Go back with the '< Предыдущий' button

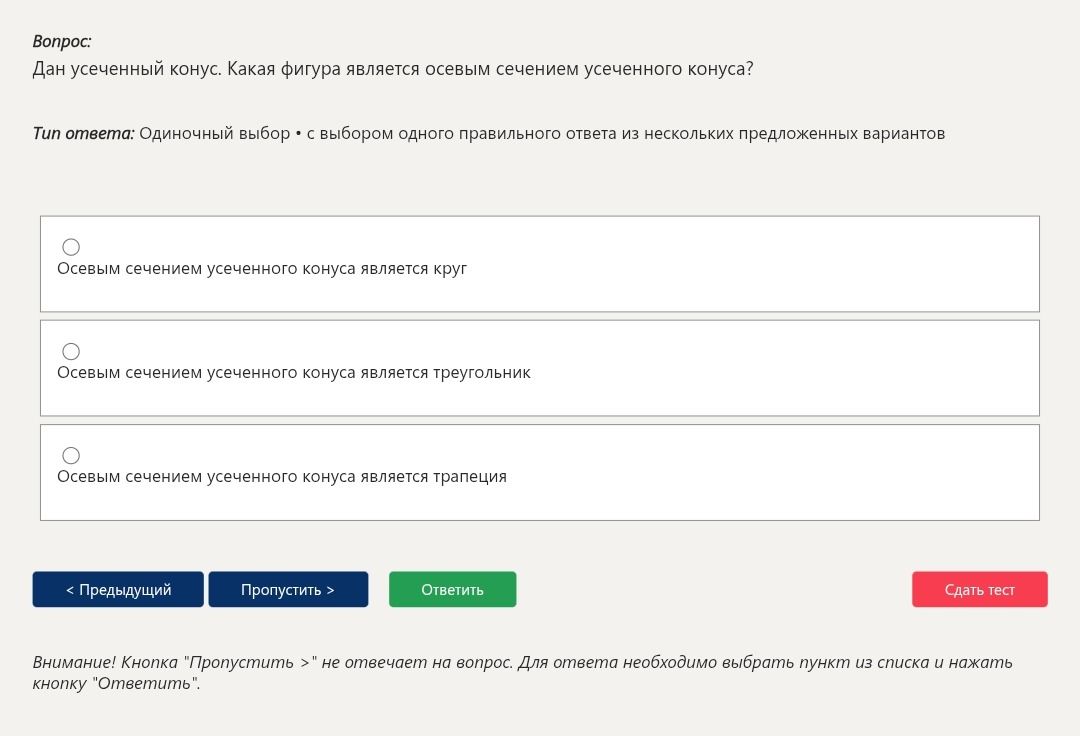[x=118, y=589]
